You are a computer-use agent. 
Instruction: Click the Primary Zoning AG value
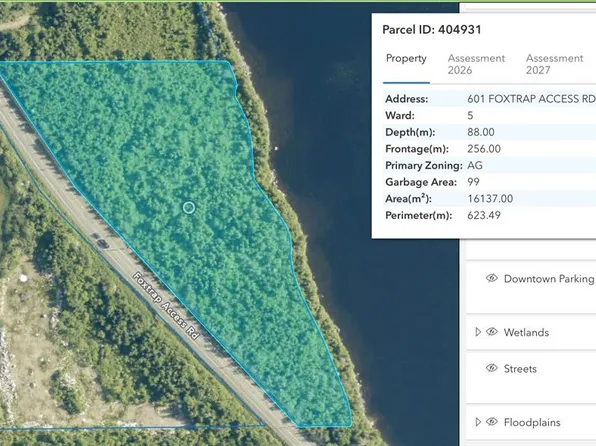(475, 165)
